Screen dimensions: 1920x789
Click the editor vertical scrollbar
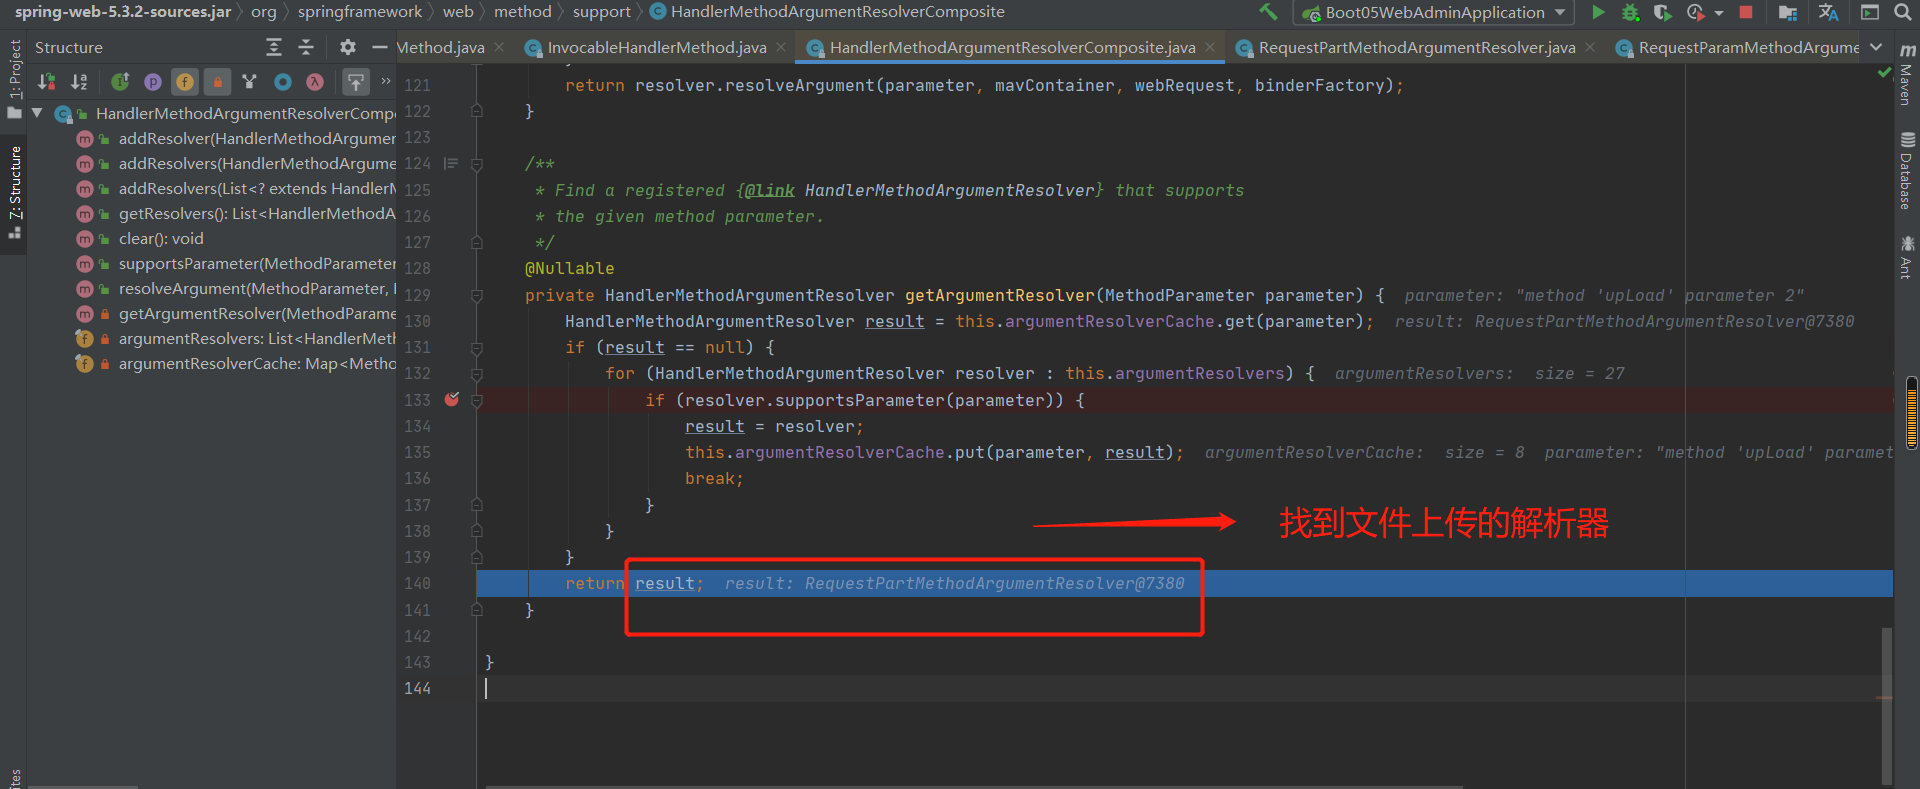point(1886,705)
